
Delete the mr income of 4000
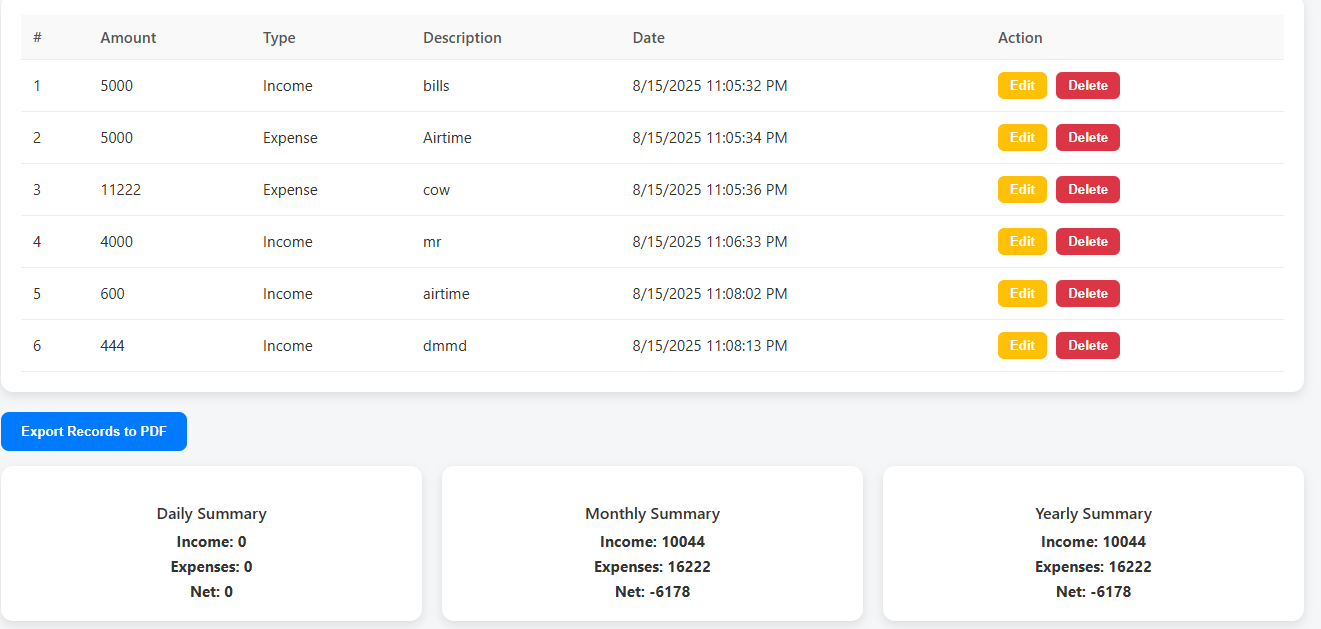pyautogui.click(x=1087, y=242)
